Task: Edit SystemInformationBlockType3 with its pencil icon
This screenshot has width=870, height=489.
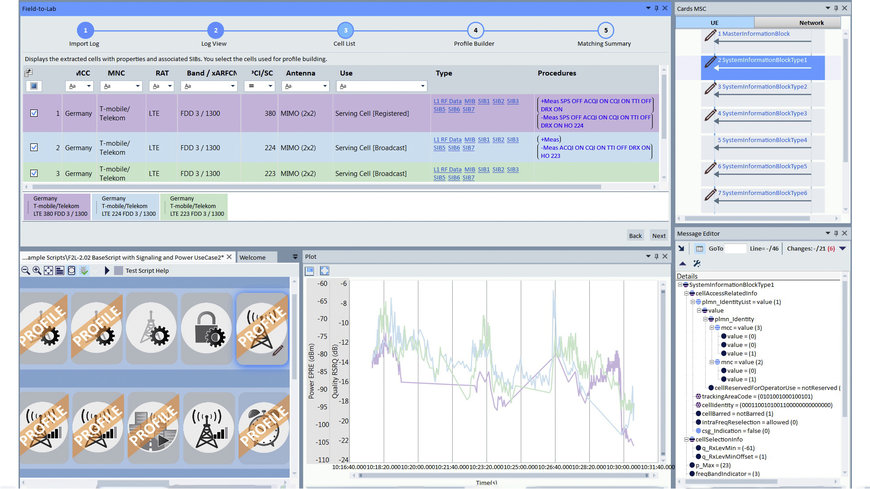Action: point(710,115)
